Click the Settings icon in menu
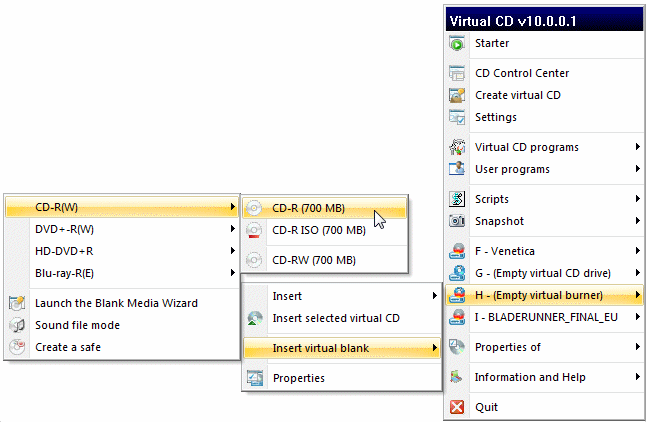 tap(457, 117)
